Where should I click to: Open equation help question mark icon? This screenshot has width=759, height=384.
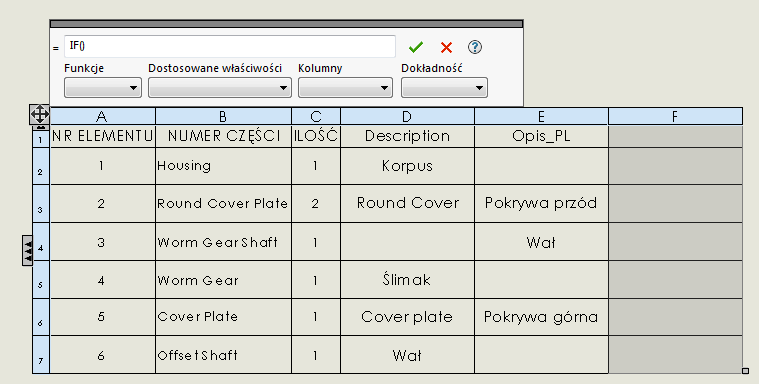click(x=475, y=47)
